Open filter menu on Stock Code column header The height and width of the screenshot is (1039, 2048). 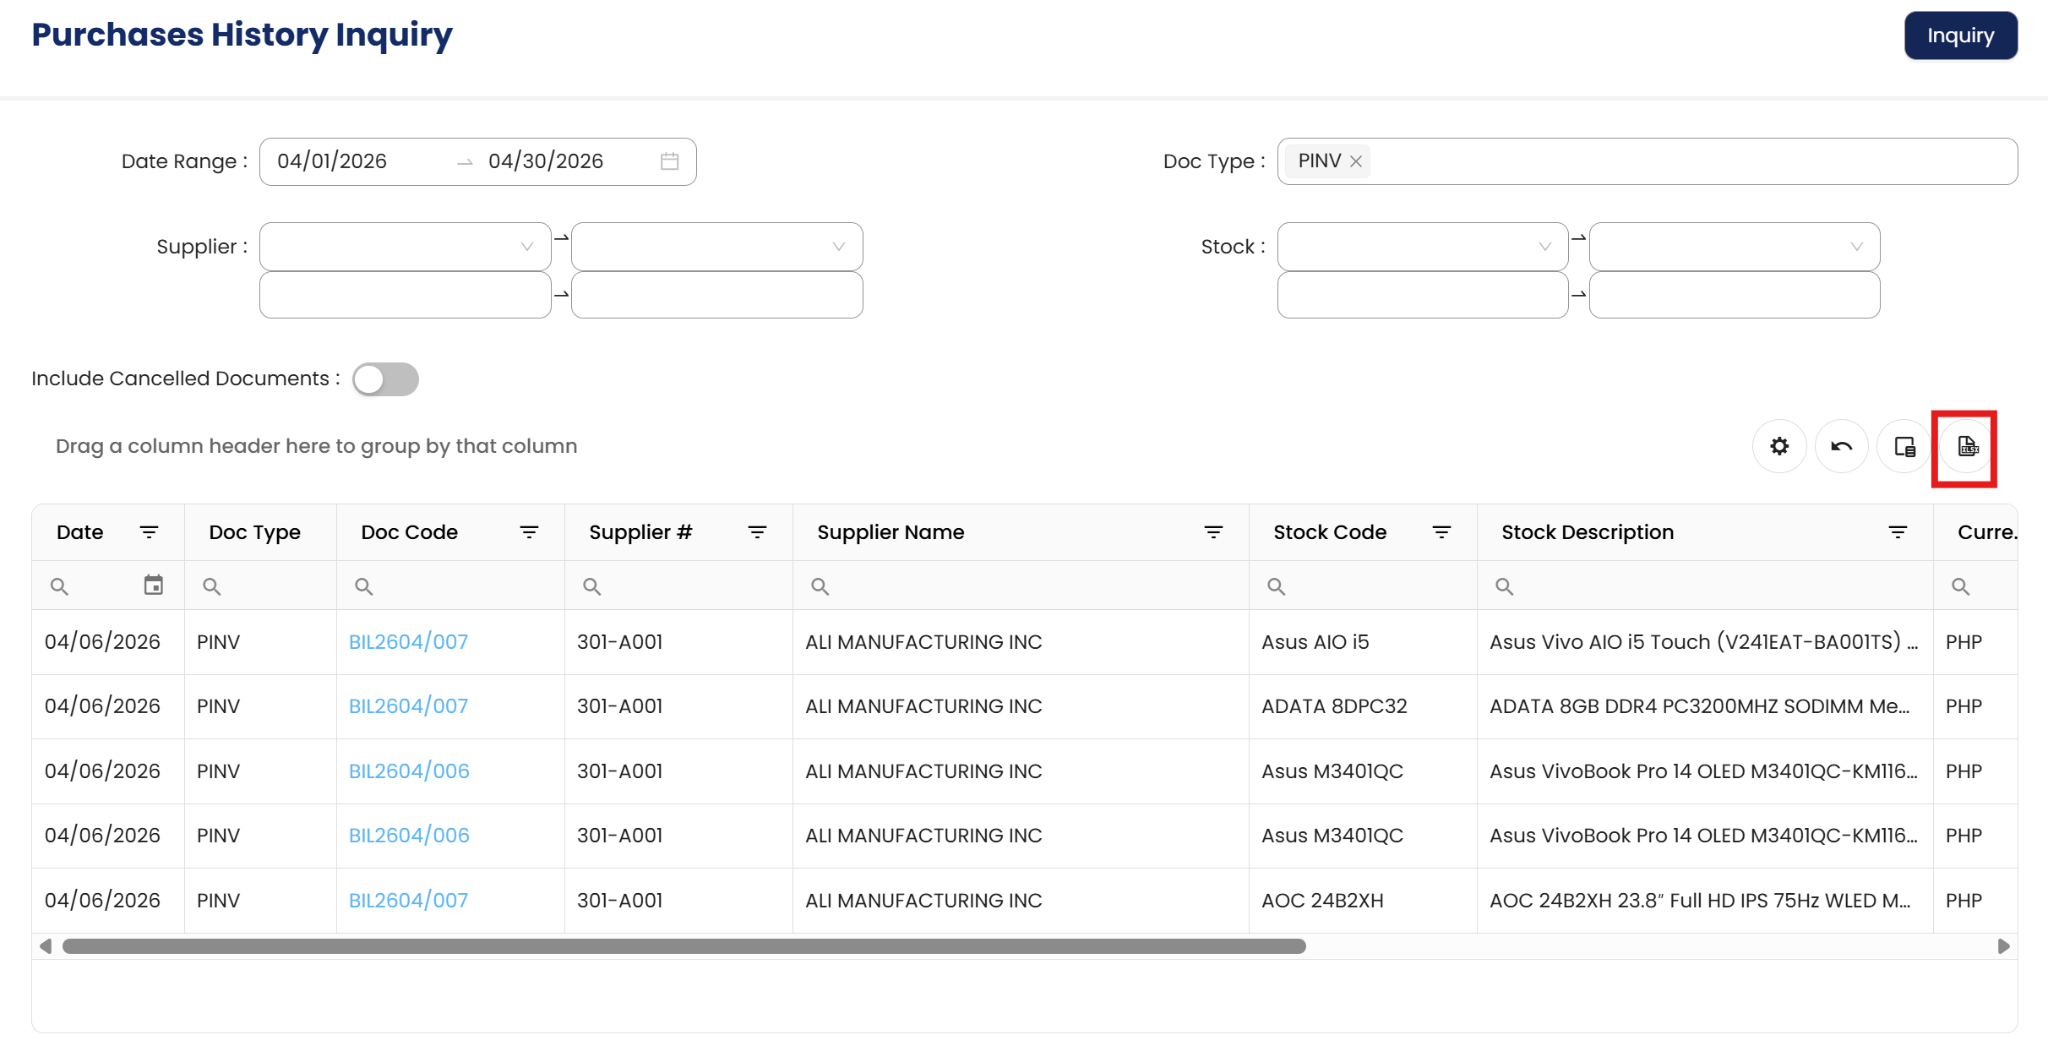pos(1441,532)
